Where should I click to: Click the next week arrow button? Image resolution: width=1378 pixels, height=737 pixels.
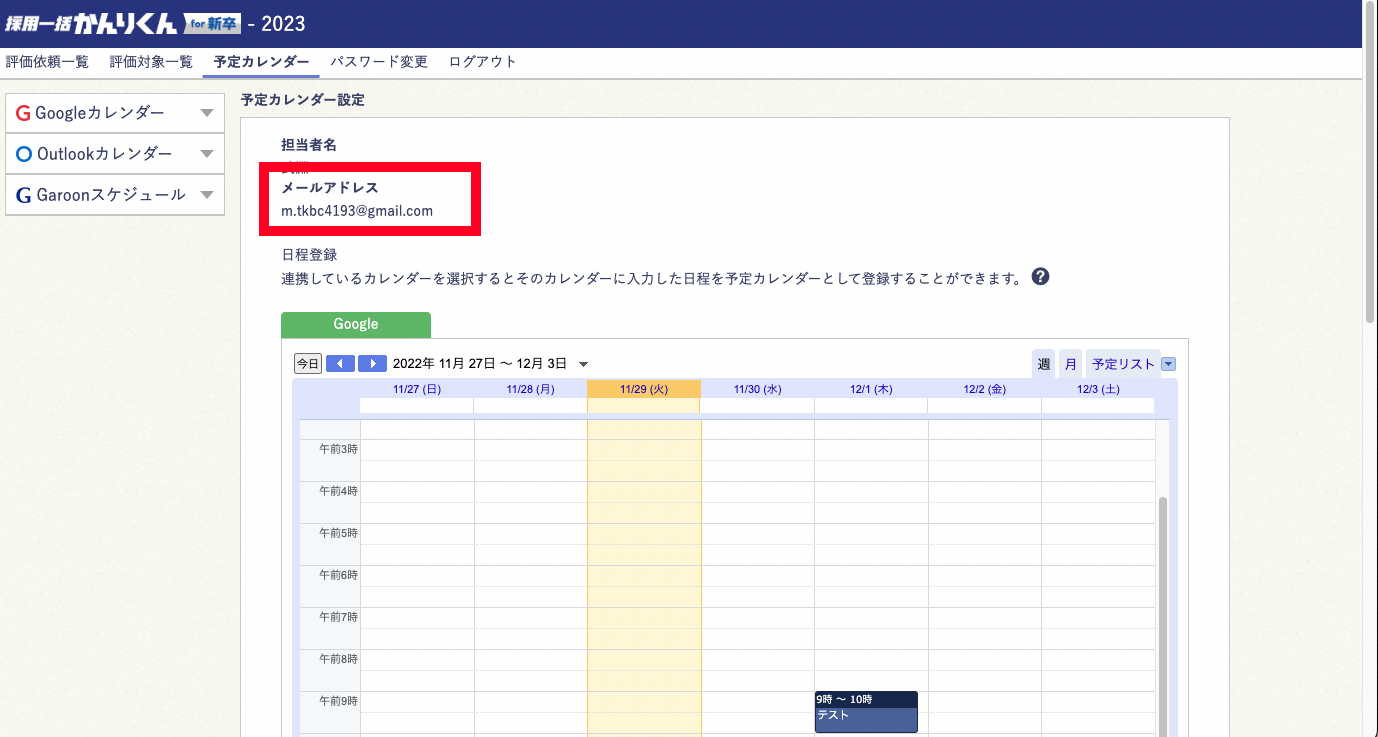pyautogui.click(x=372, y=364)
